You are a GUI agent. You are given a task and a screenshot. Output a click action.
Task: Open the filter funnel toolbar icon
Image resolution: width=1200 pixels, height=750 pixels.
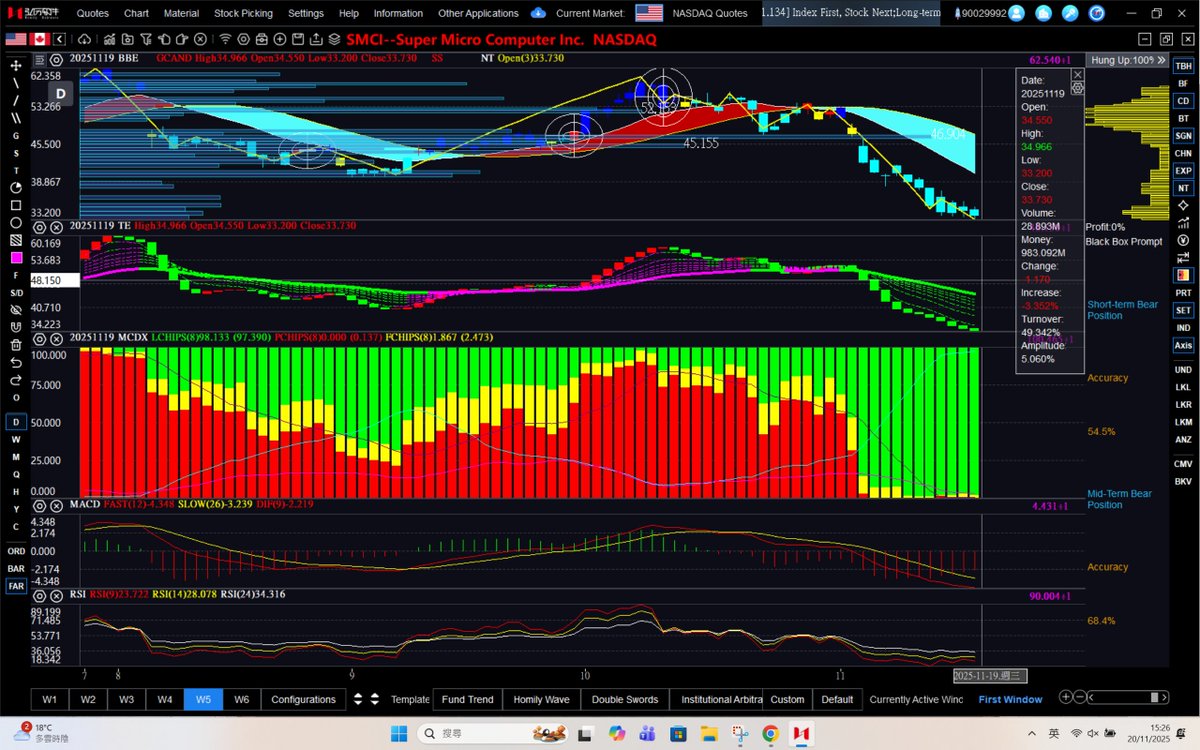145,39
